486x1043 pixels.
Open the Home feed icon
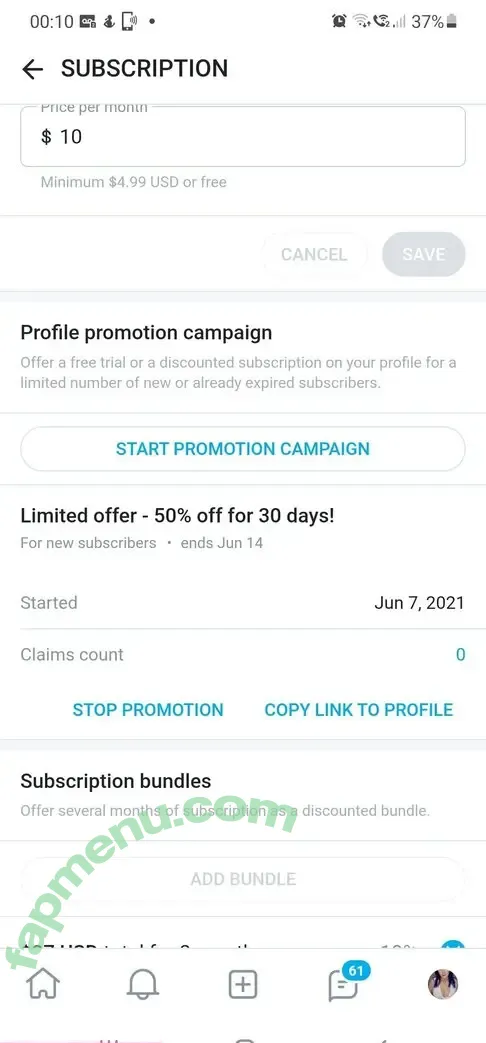pyautogui.click(x=43, y=984)
